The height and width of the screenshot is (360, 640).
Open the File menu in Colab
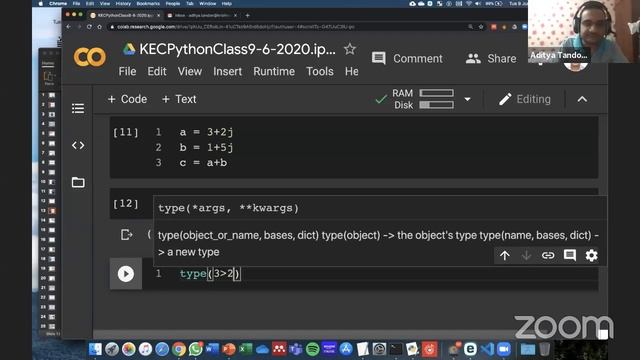pyautogui.click(x=127, y=71)
